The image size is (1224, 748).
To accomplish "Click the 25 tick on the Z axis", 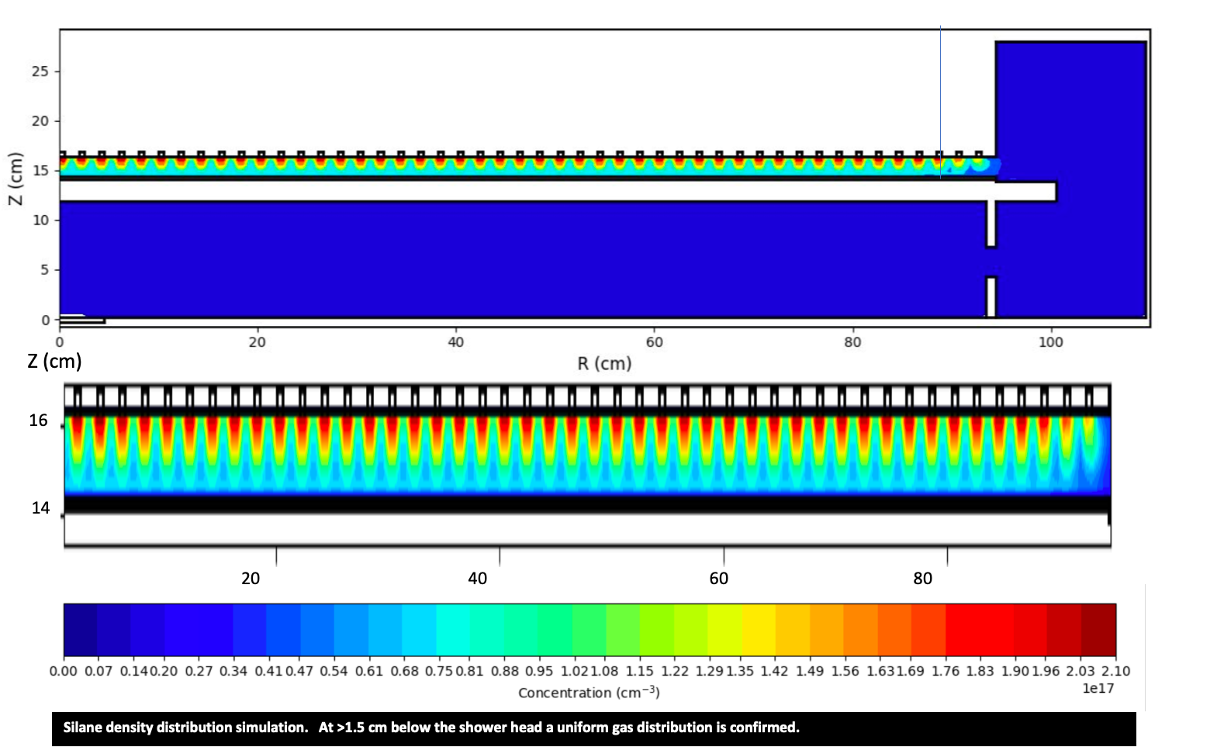I will [44, 72].
